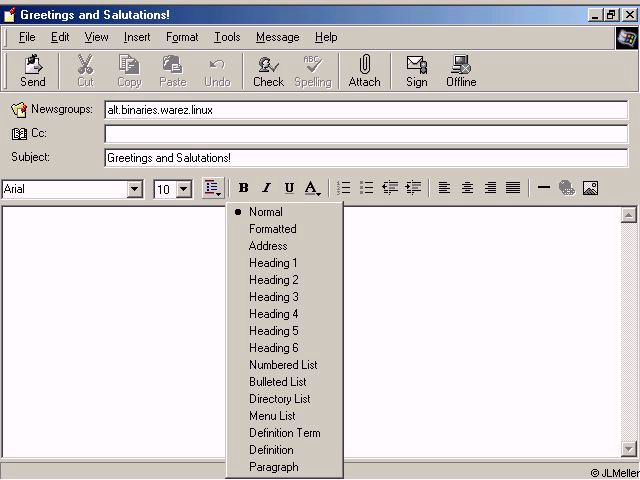Open the Insert menu
Viewport: 640px width, 480px height.
click(137, 37)
